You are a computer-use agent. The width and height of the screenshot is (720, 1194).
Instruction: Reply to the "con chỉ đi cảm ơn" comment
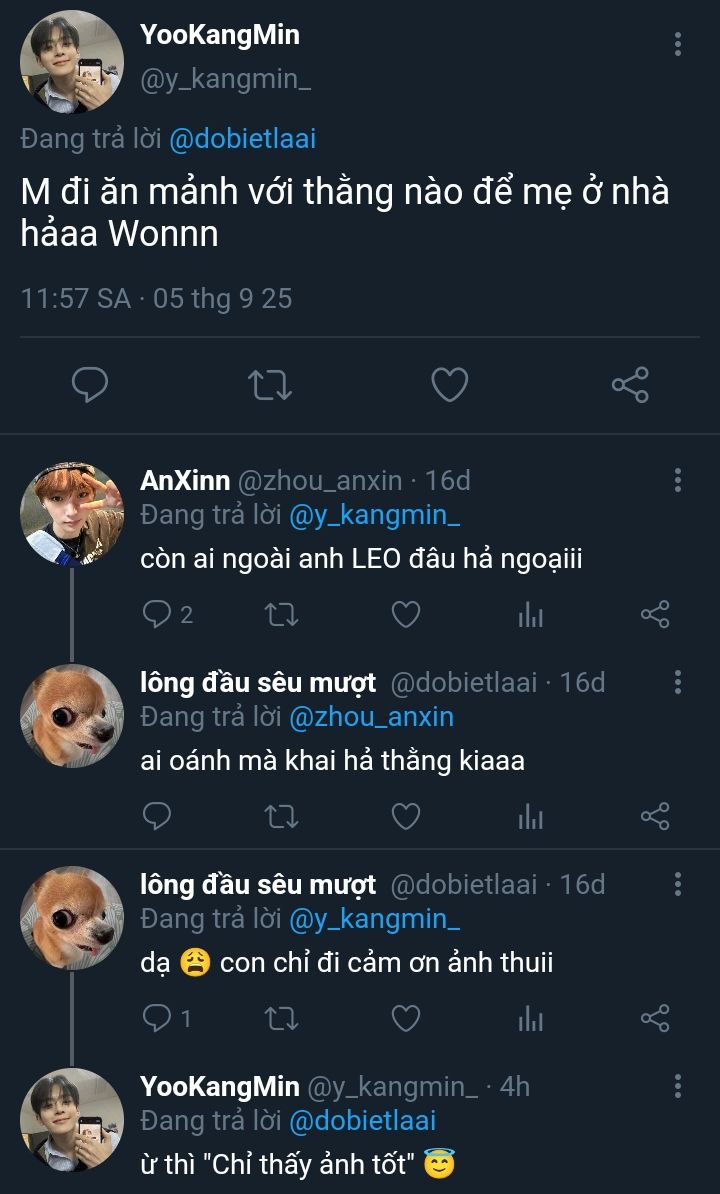tap(158, 1018)
